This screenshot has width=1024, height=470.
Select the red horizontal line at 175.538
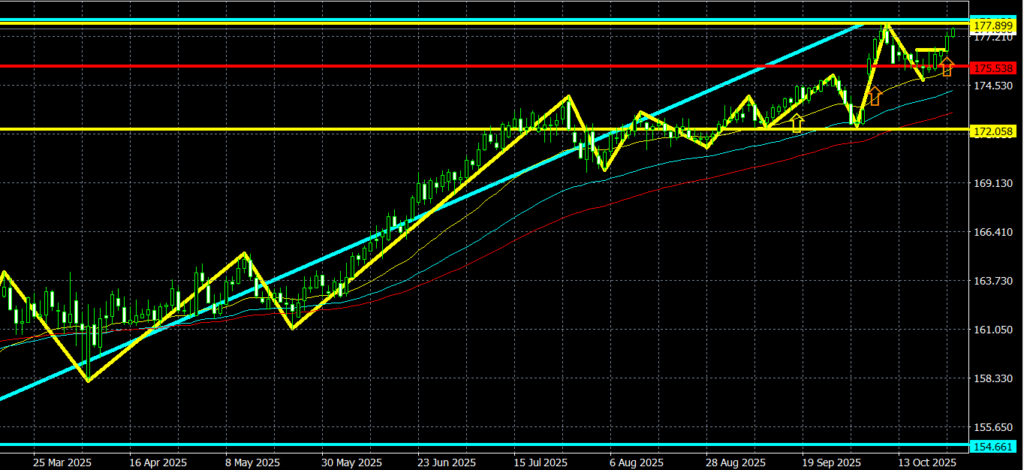(400, 67)
